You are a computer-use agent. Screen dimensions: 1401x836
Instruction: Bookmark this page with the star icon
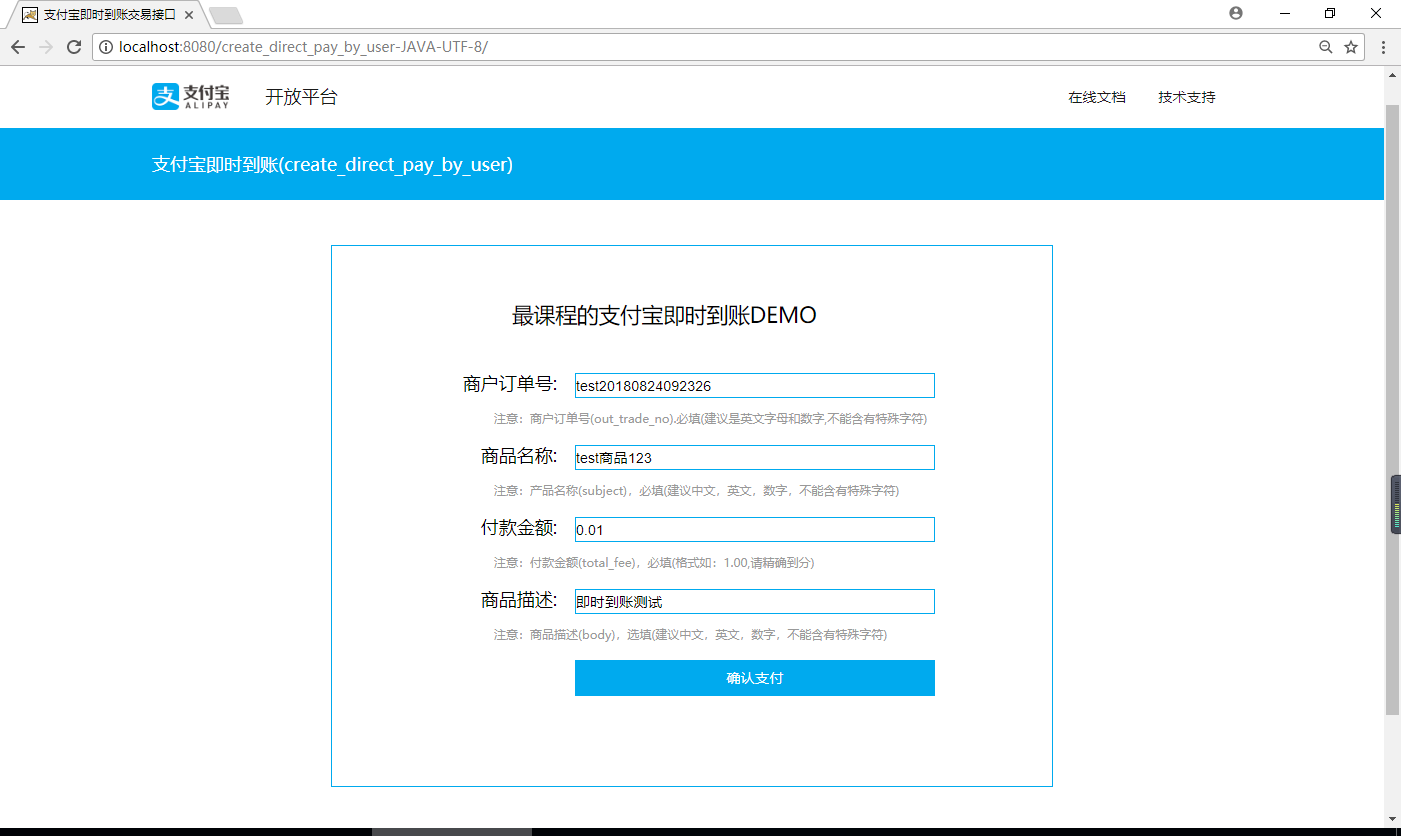pyautogui.click(x=1351, y=47)
